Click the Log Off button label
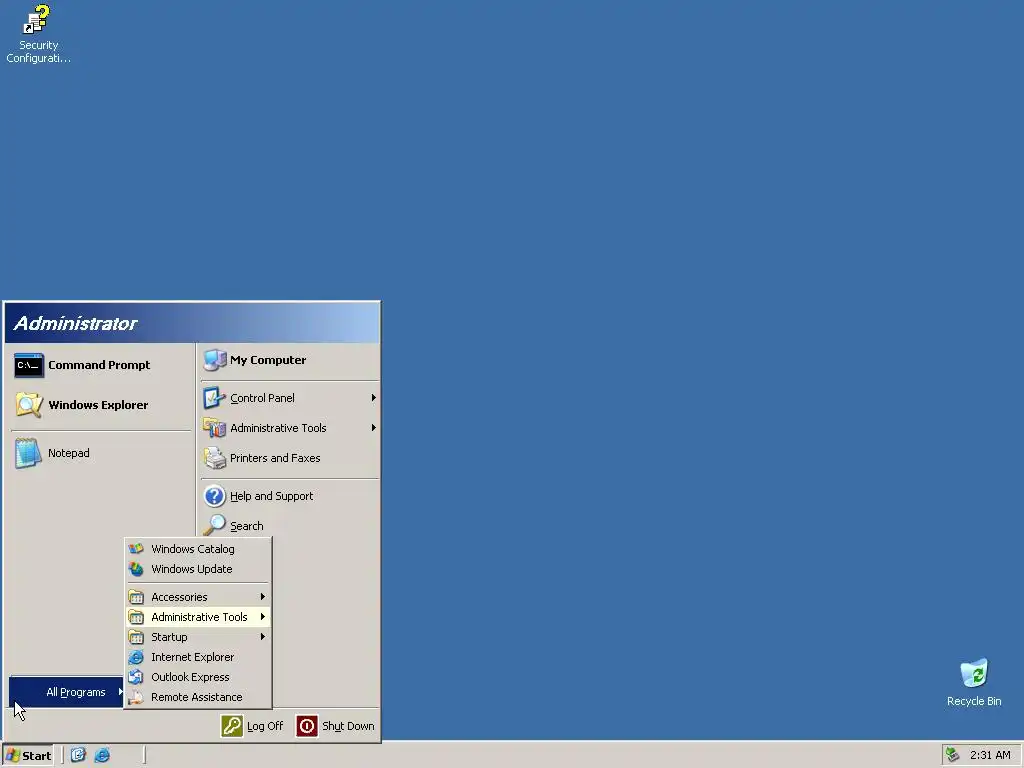The height and width of the screenshot is (768, 1024). pos(265,726)
